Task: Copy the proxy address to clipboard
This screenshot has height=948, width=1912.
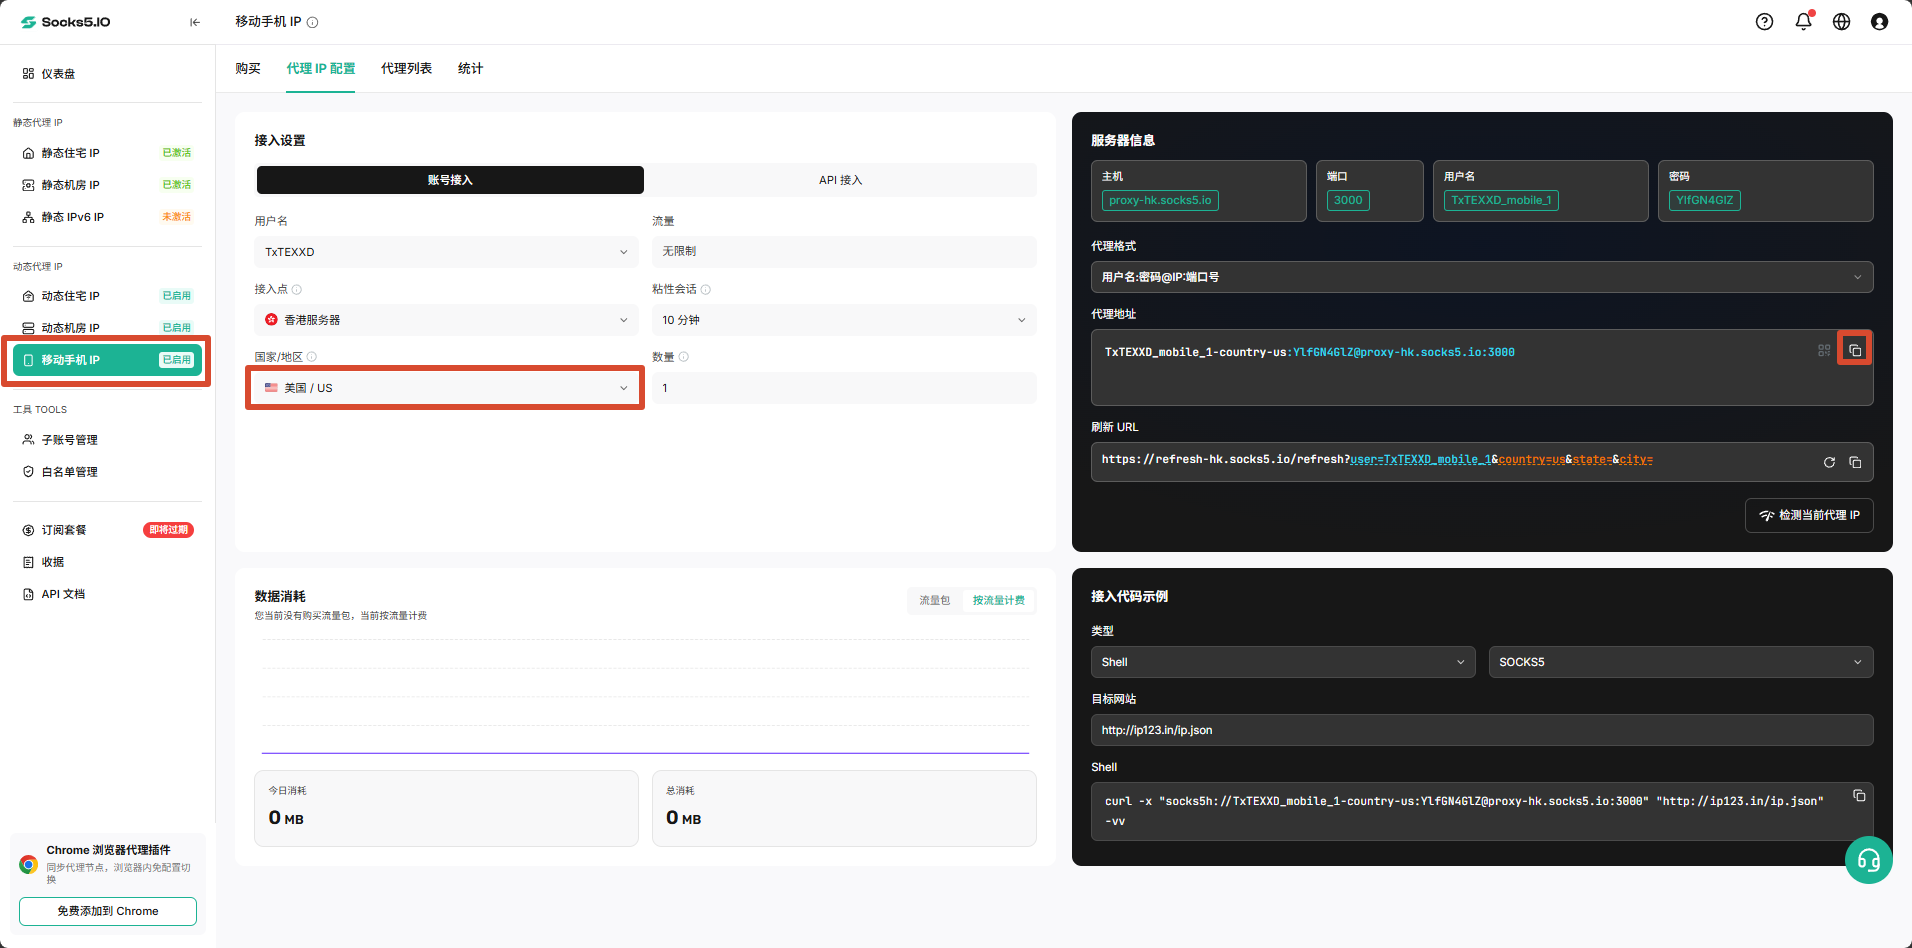Action: click(x=1855, y=350)
